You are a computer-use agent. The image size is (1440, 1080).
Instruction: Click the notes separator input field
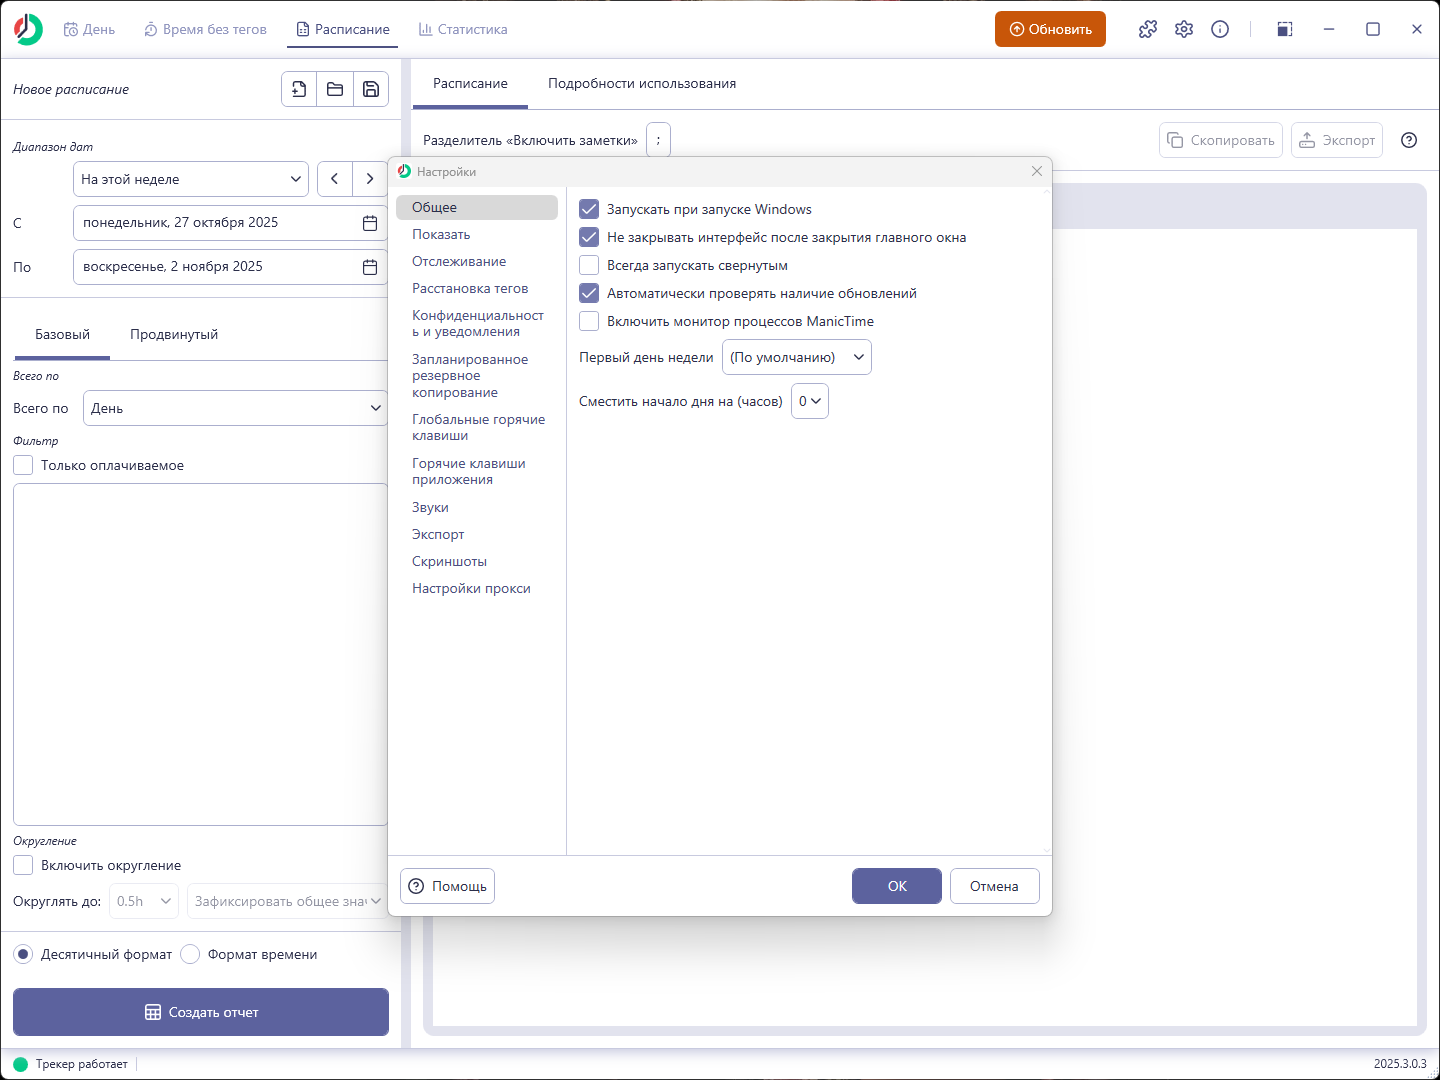pyautogui.click(x=658, y=140)
